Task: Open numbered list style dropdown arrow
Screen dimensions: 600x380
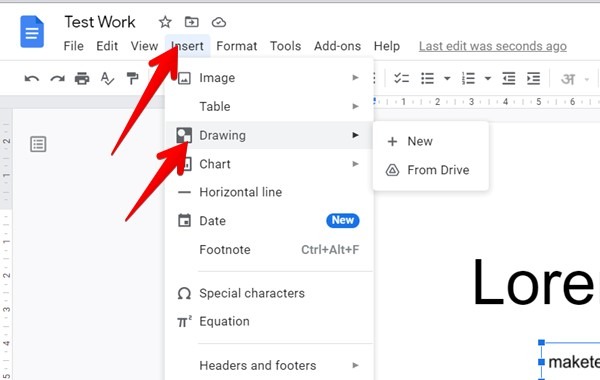Action: [x=488, y=79]
